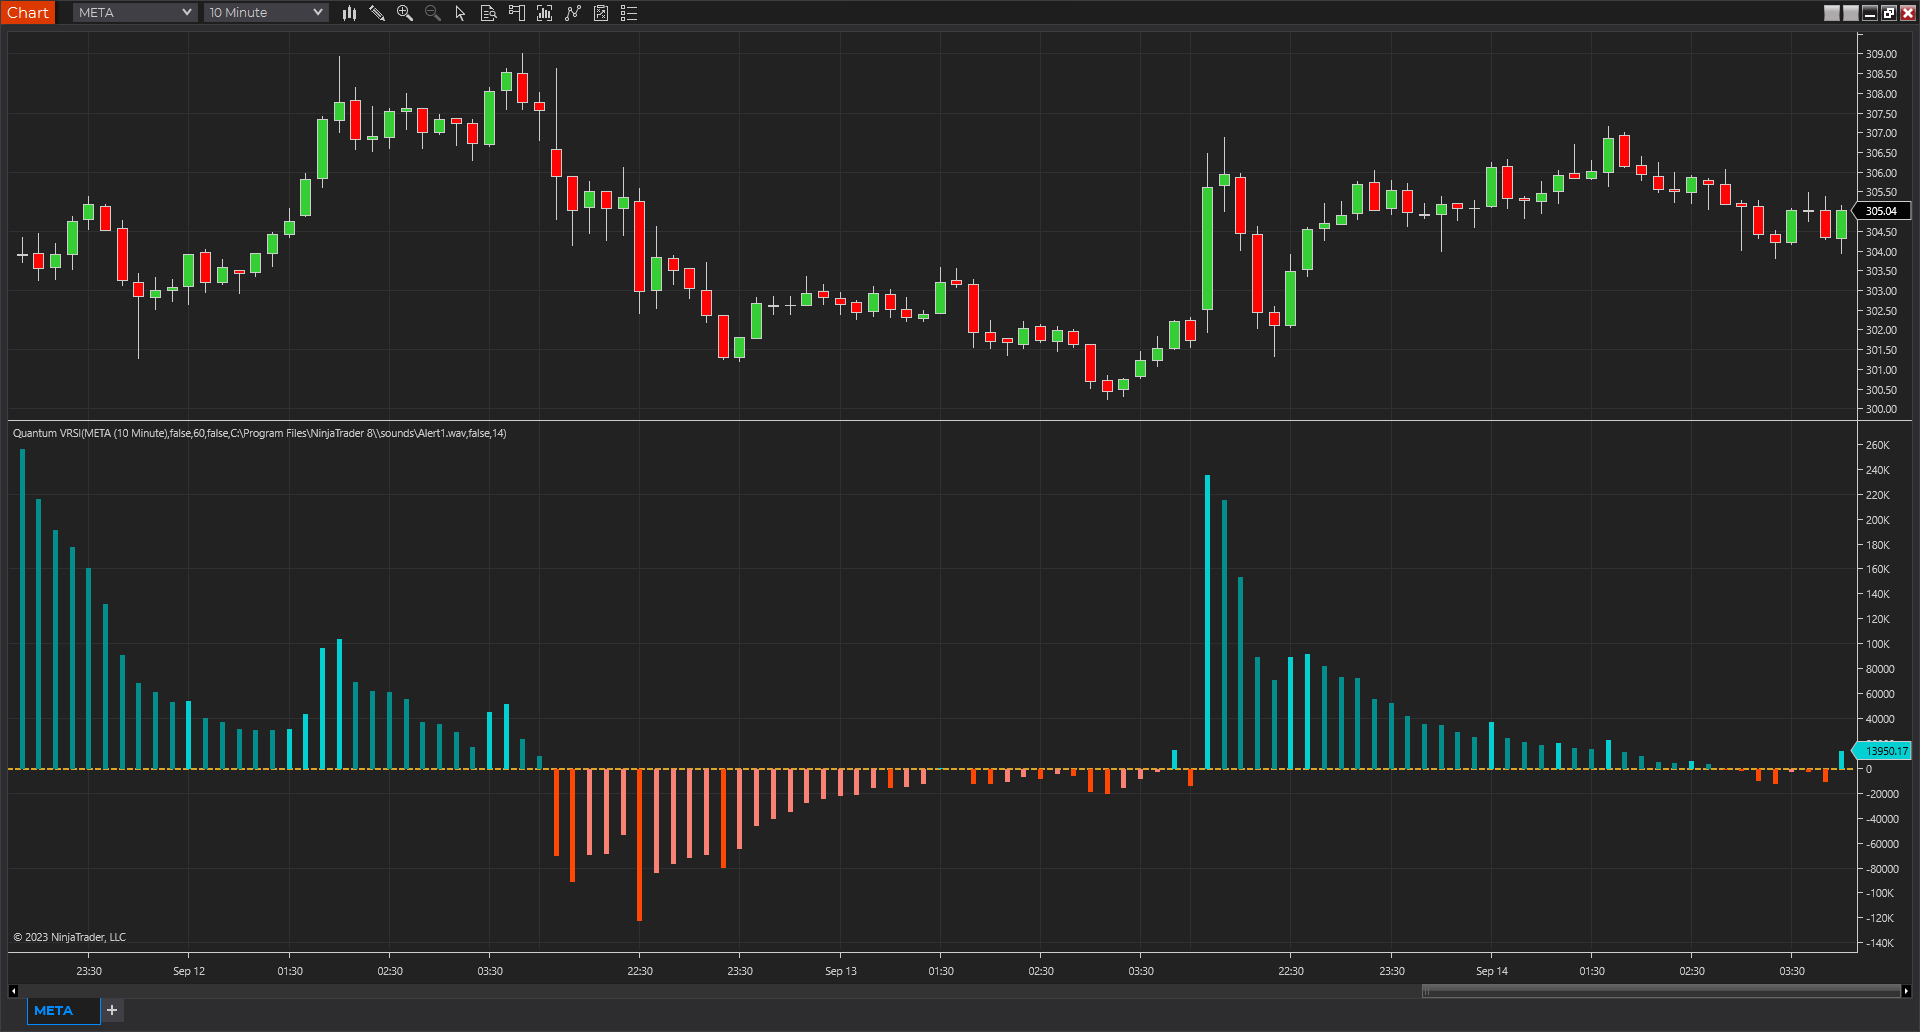Select the cursor pointer tool
Screen dimensions: 1920x1032
(461, 13)
